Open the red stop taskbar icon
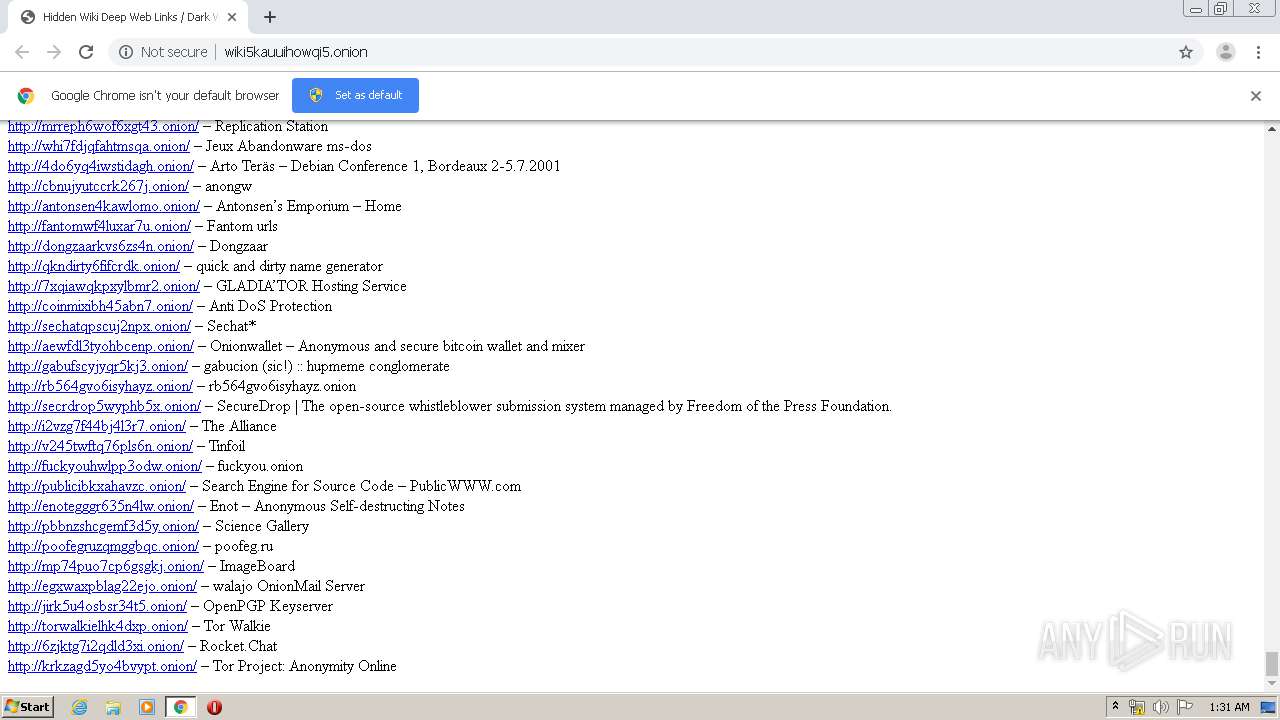1280x720 pixels. (214, 707)
